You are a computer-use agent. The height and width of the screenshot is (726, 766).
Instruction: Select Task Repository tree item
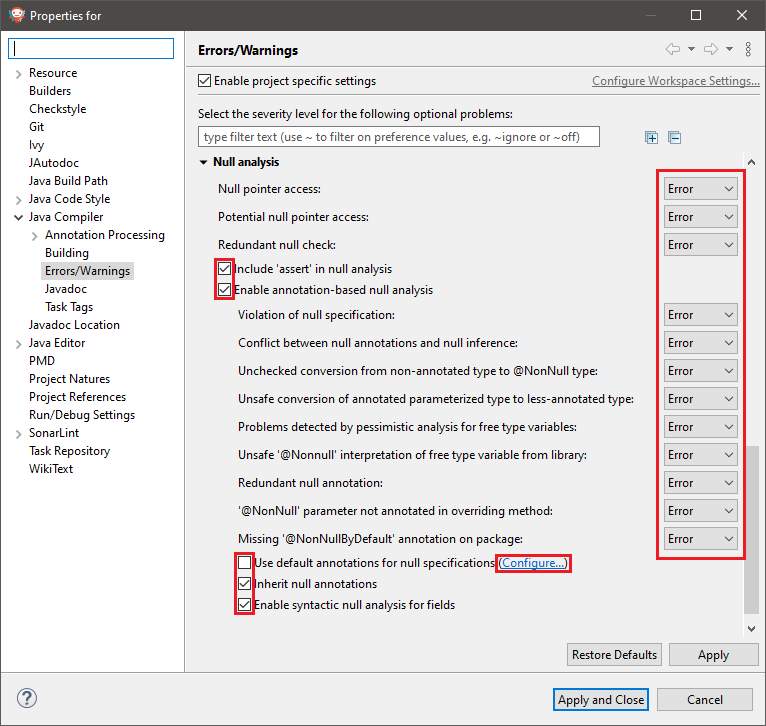click(69, 451)
